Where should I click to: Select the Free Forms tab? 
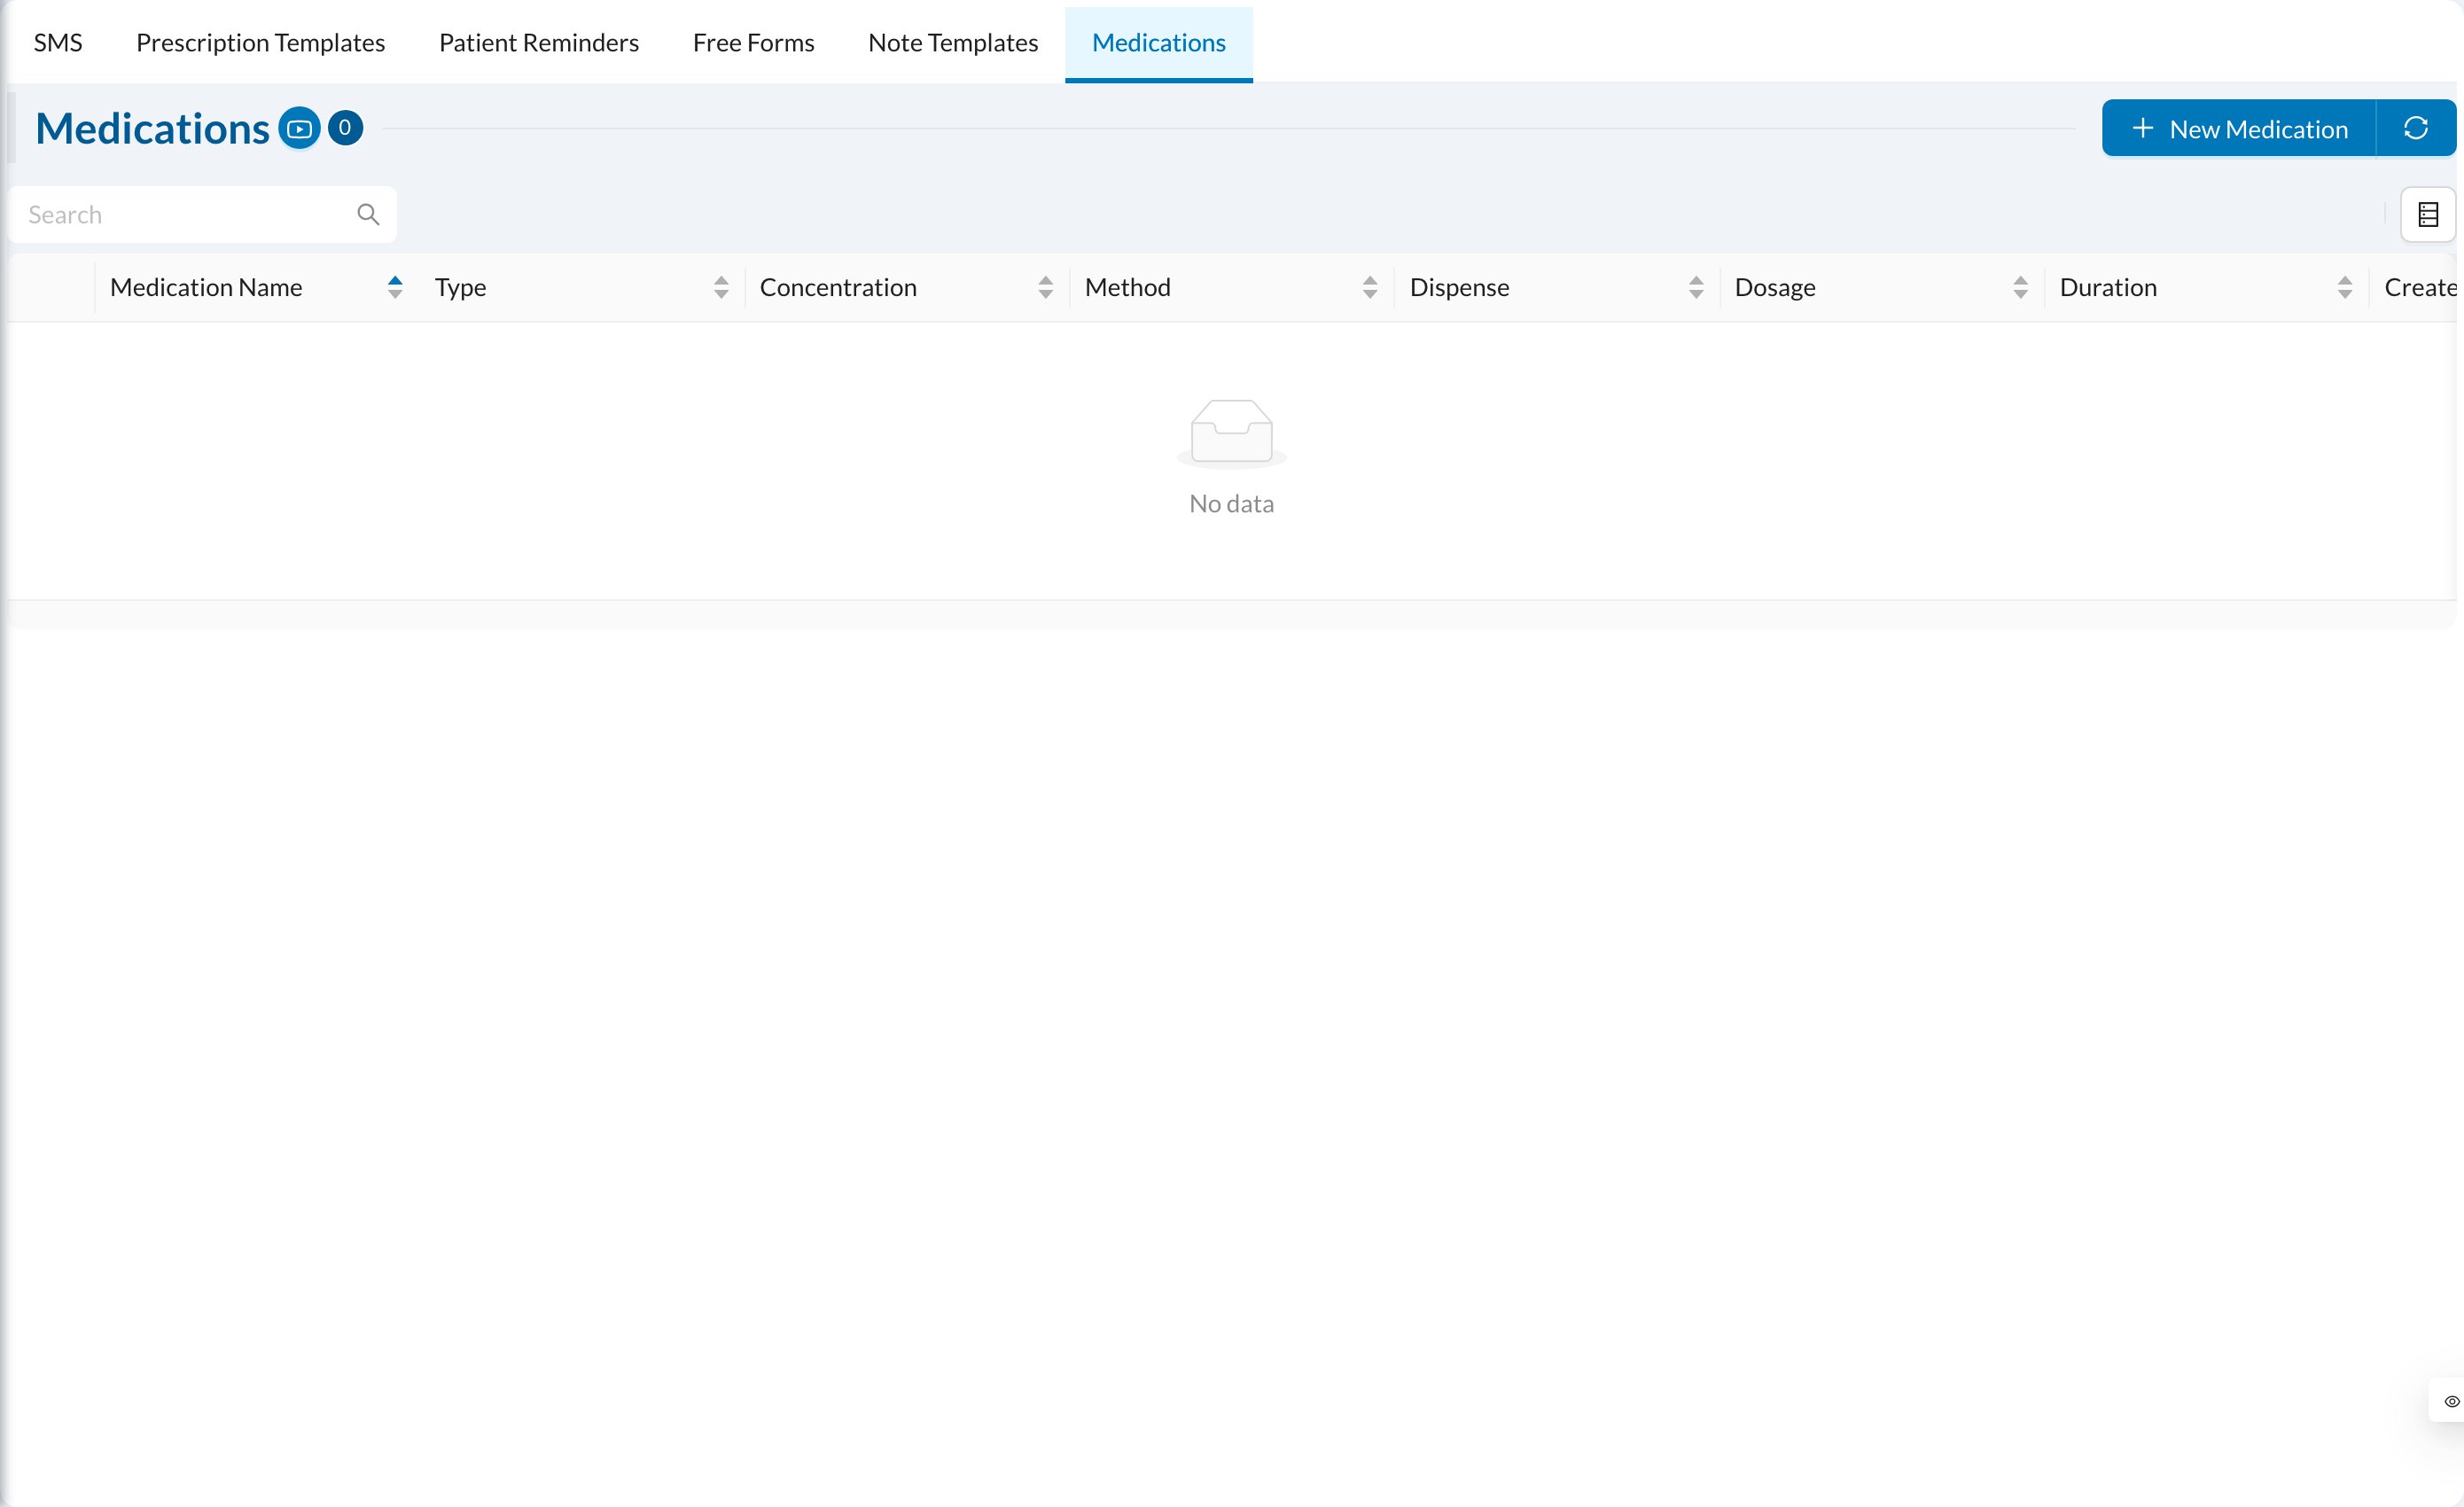753,42
